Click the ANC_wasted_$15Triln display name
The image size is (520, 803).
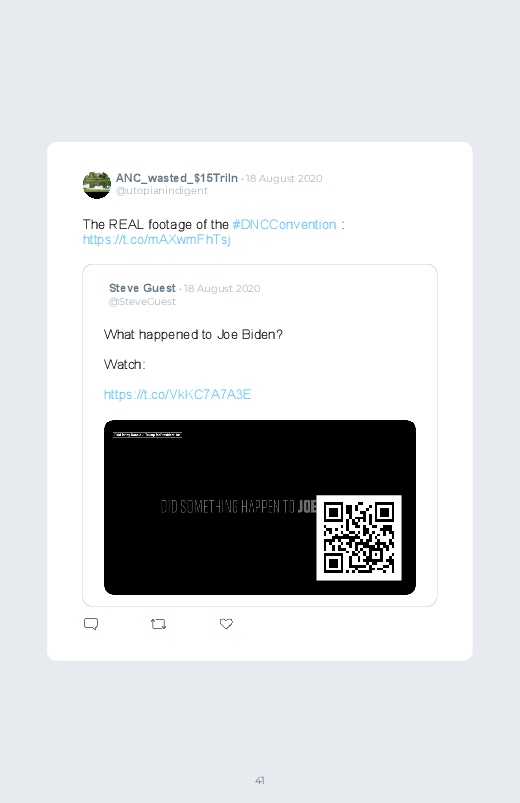coord(177,178)
